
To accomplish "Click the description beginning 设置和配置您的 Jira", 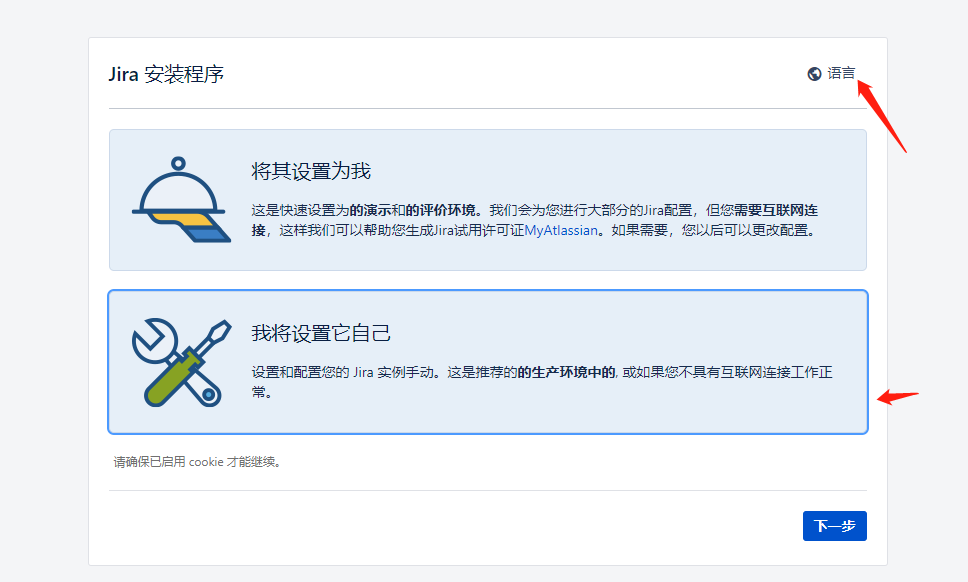I will click(542, 382).
